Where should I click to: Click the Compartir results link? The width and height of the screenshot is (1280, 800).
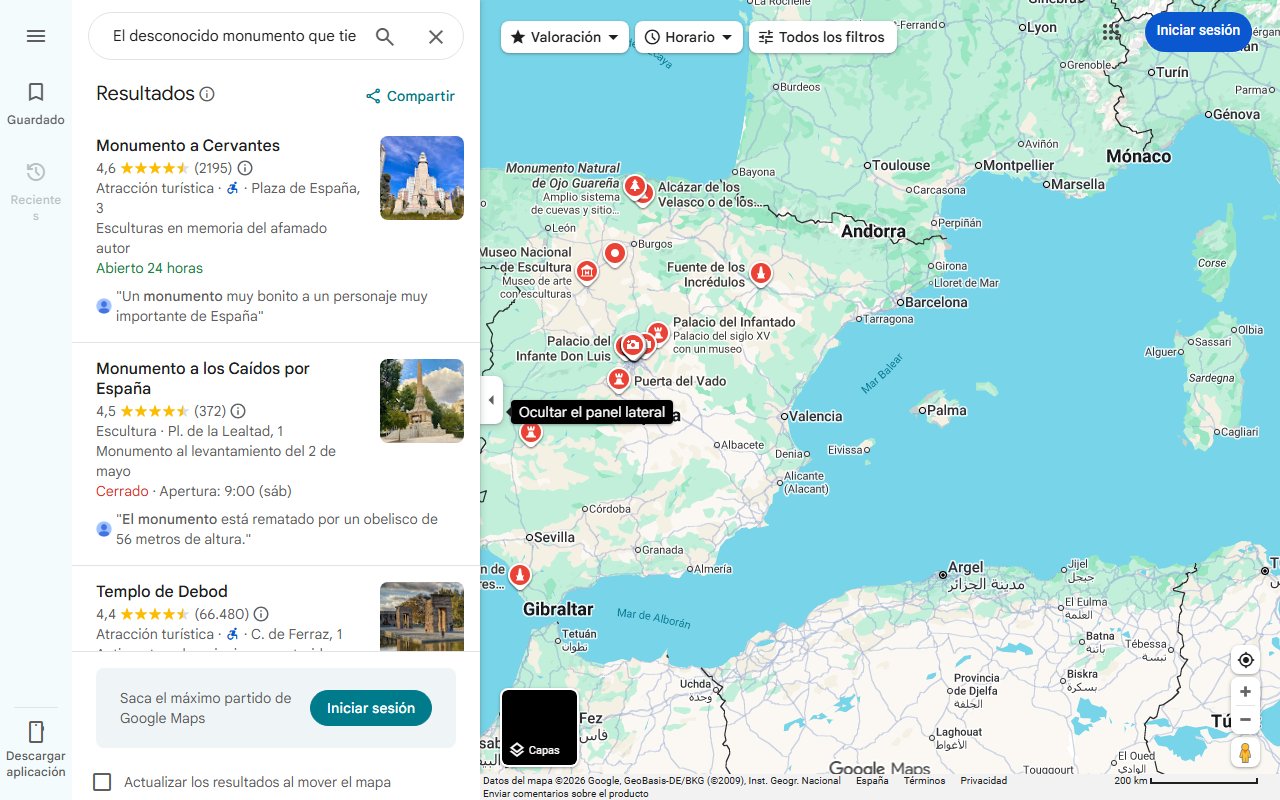[x=409, y=95]
